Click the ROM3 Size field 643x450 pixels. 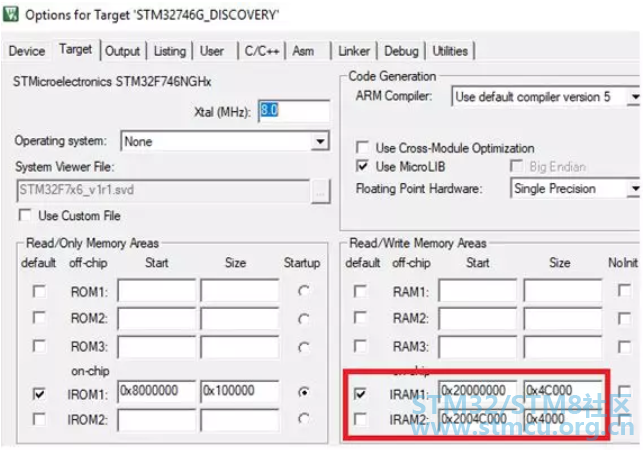click(240, 347)
